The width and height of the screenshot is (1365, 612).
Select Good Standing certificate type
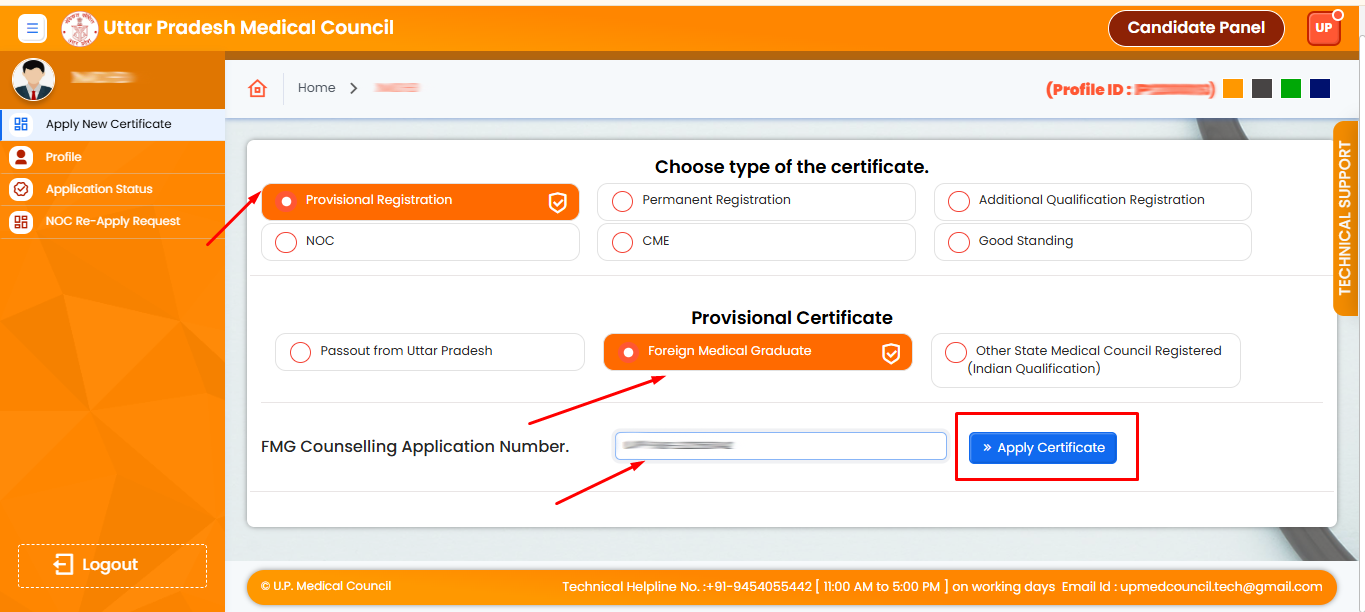(959, 242)
